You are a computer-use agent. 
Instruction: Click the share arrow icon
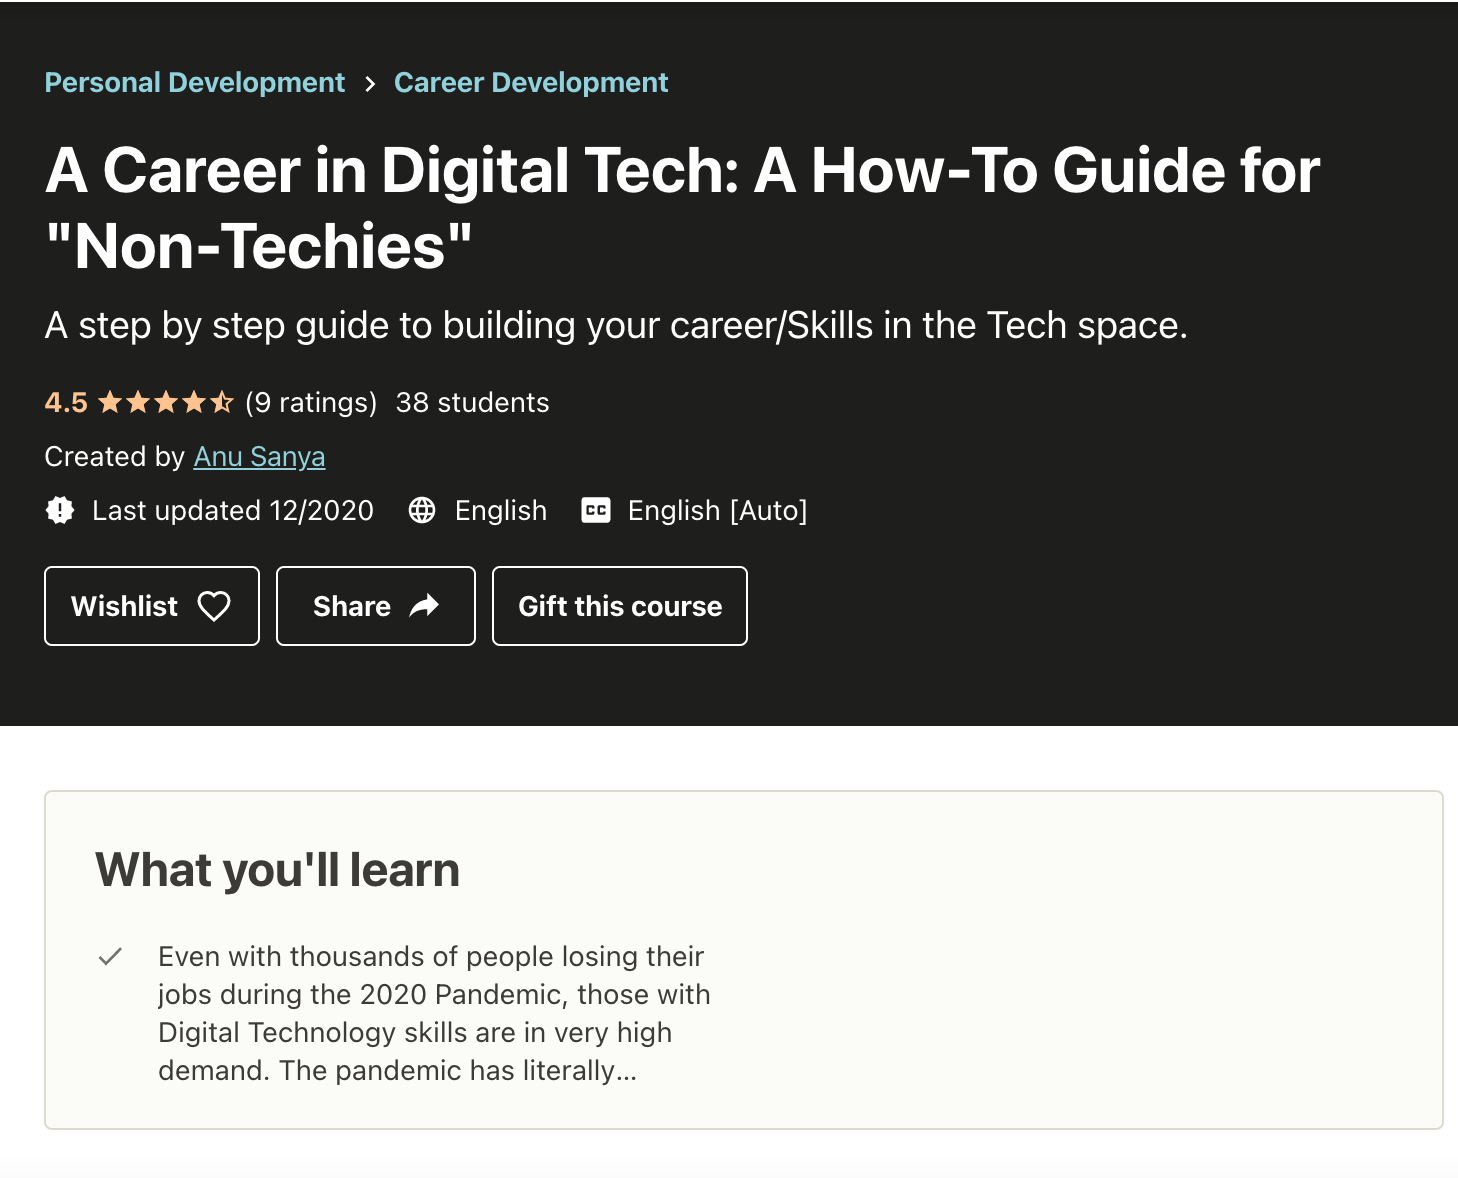tap(425, 606)
